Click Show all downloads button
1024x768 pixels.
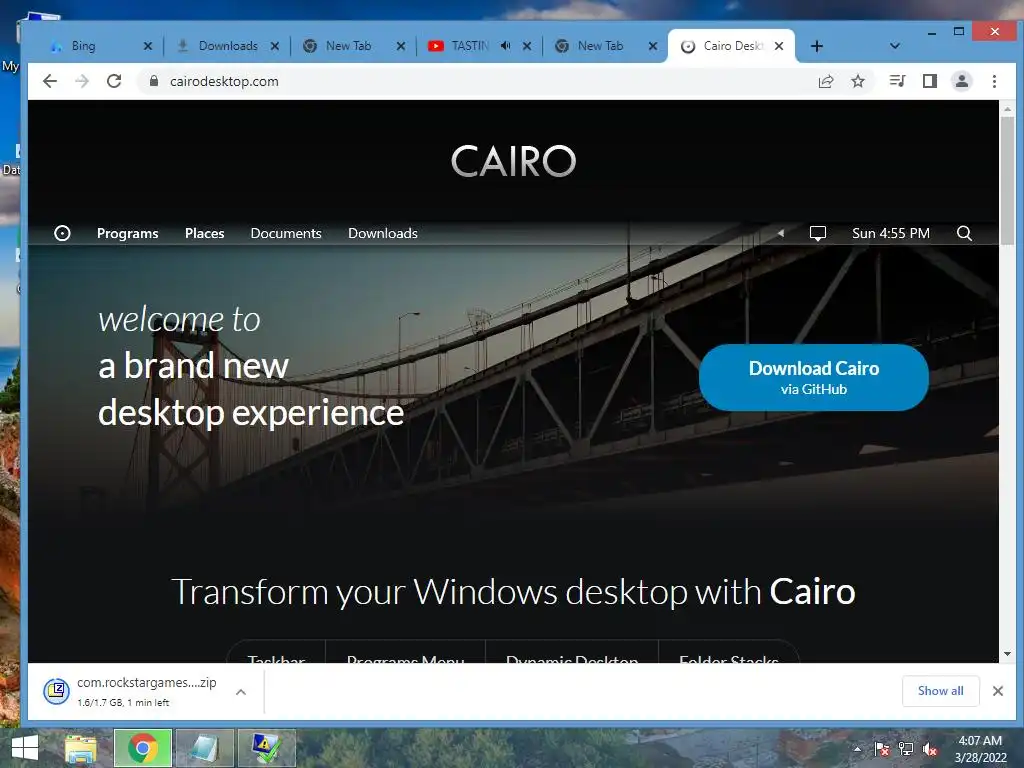[x=940, y=691]
